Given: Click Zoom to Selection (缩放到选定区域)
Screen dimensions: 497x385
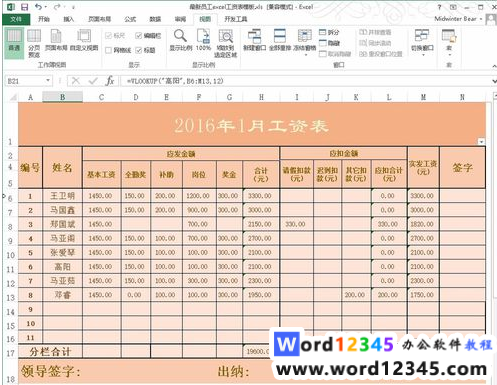Looking at the screenshot, I should (226, 43).
